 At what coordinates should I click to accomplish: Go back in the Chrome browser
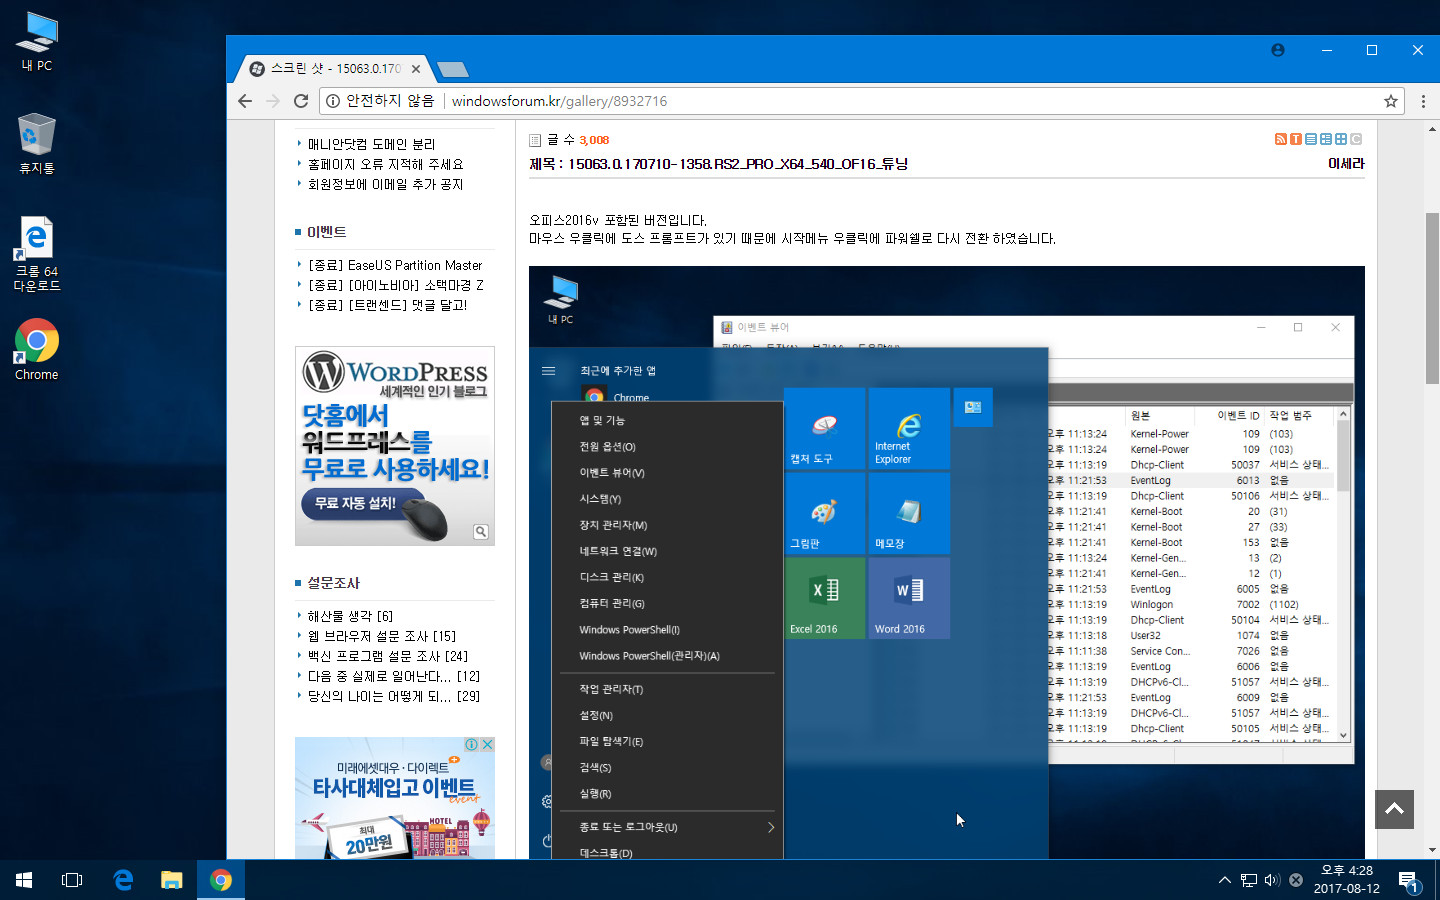pyautogui.click(x=245, y=101)
